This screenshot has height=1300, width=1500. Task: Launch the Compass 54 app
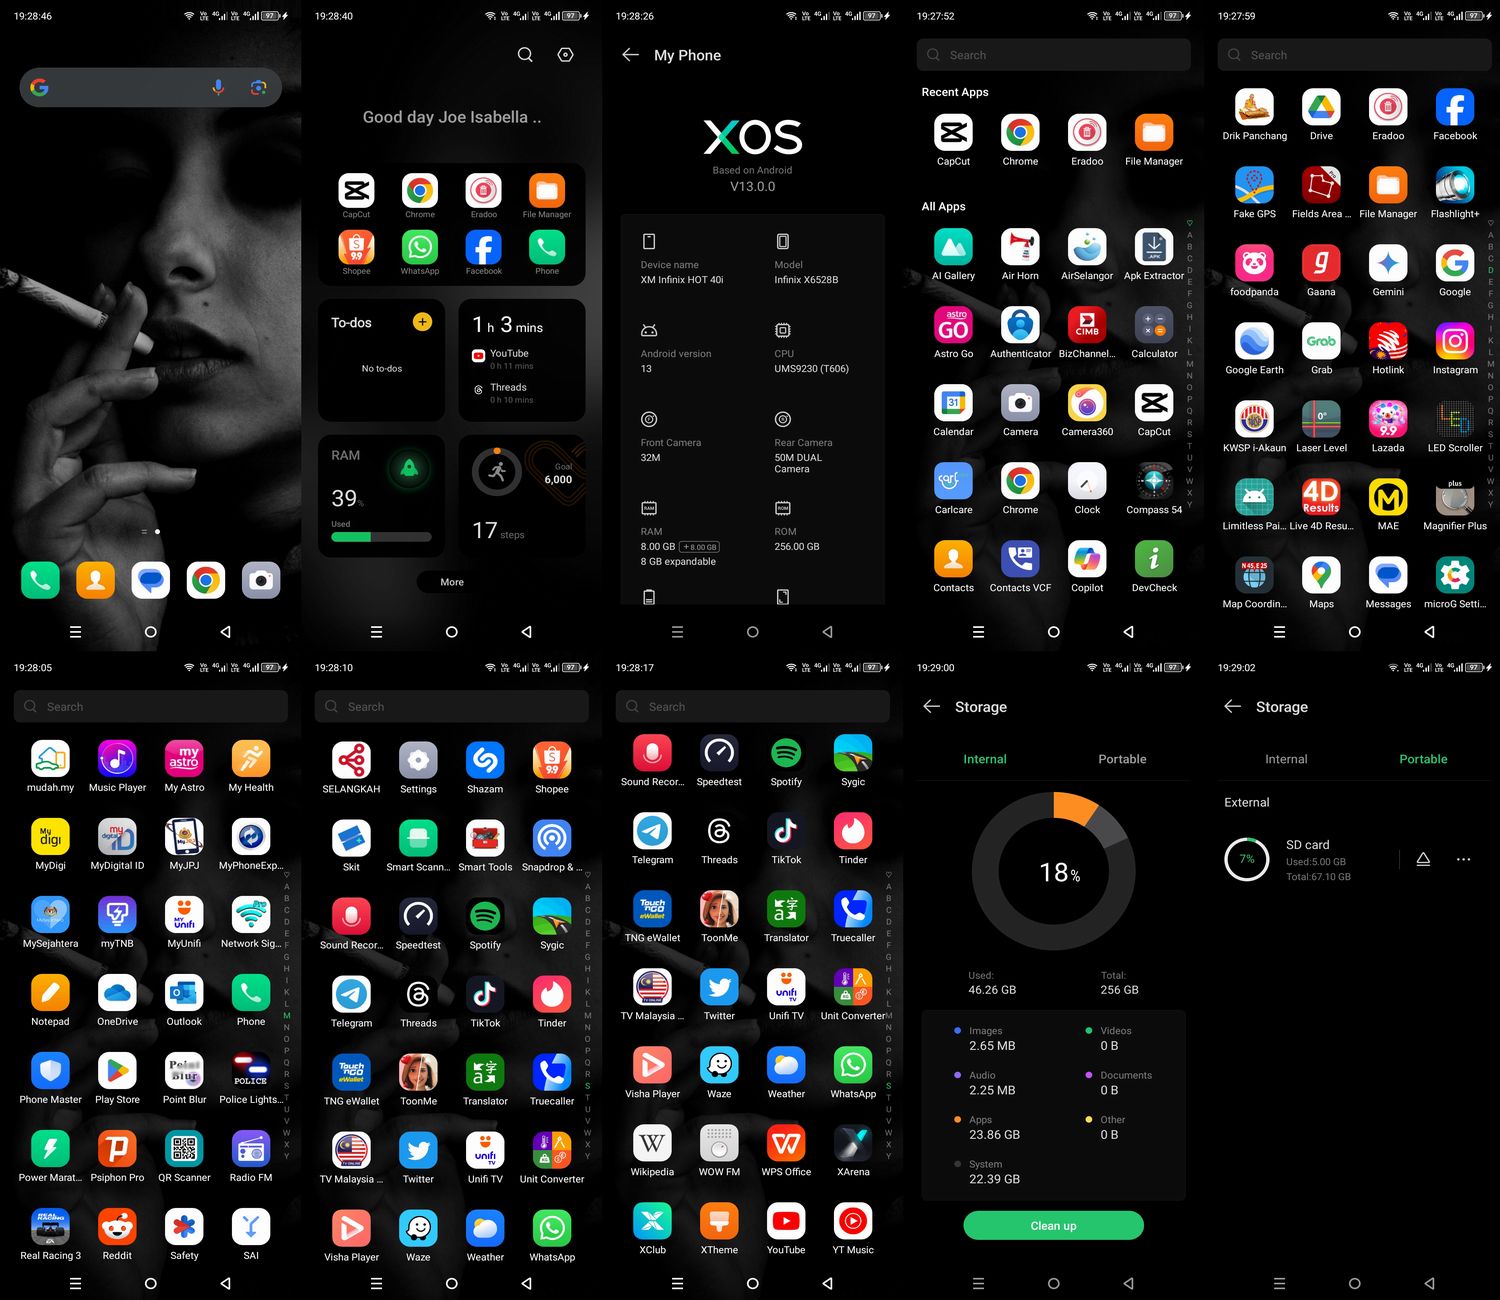(1154, 481)
